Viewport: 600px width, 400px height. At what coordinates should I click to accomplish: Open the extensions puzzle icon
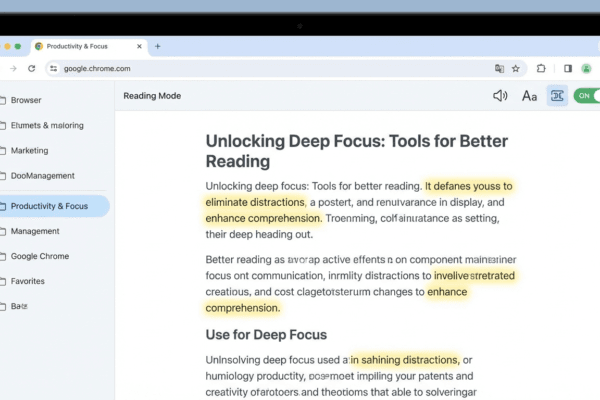541,69
